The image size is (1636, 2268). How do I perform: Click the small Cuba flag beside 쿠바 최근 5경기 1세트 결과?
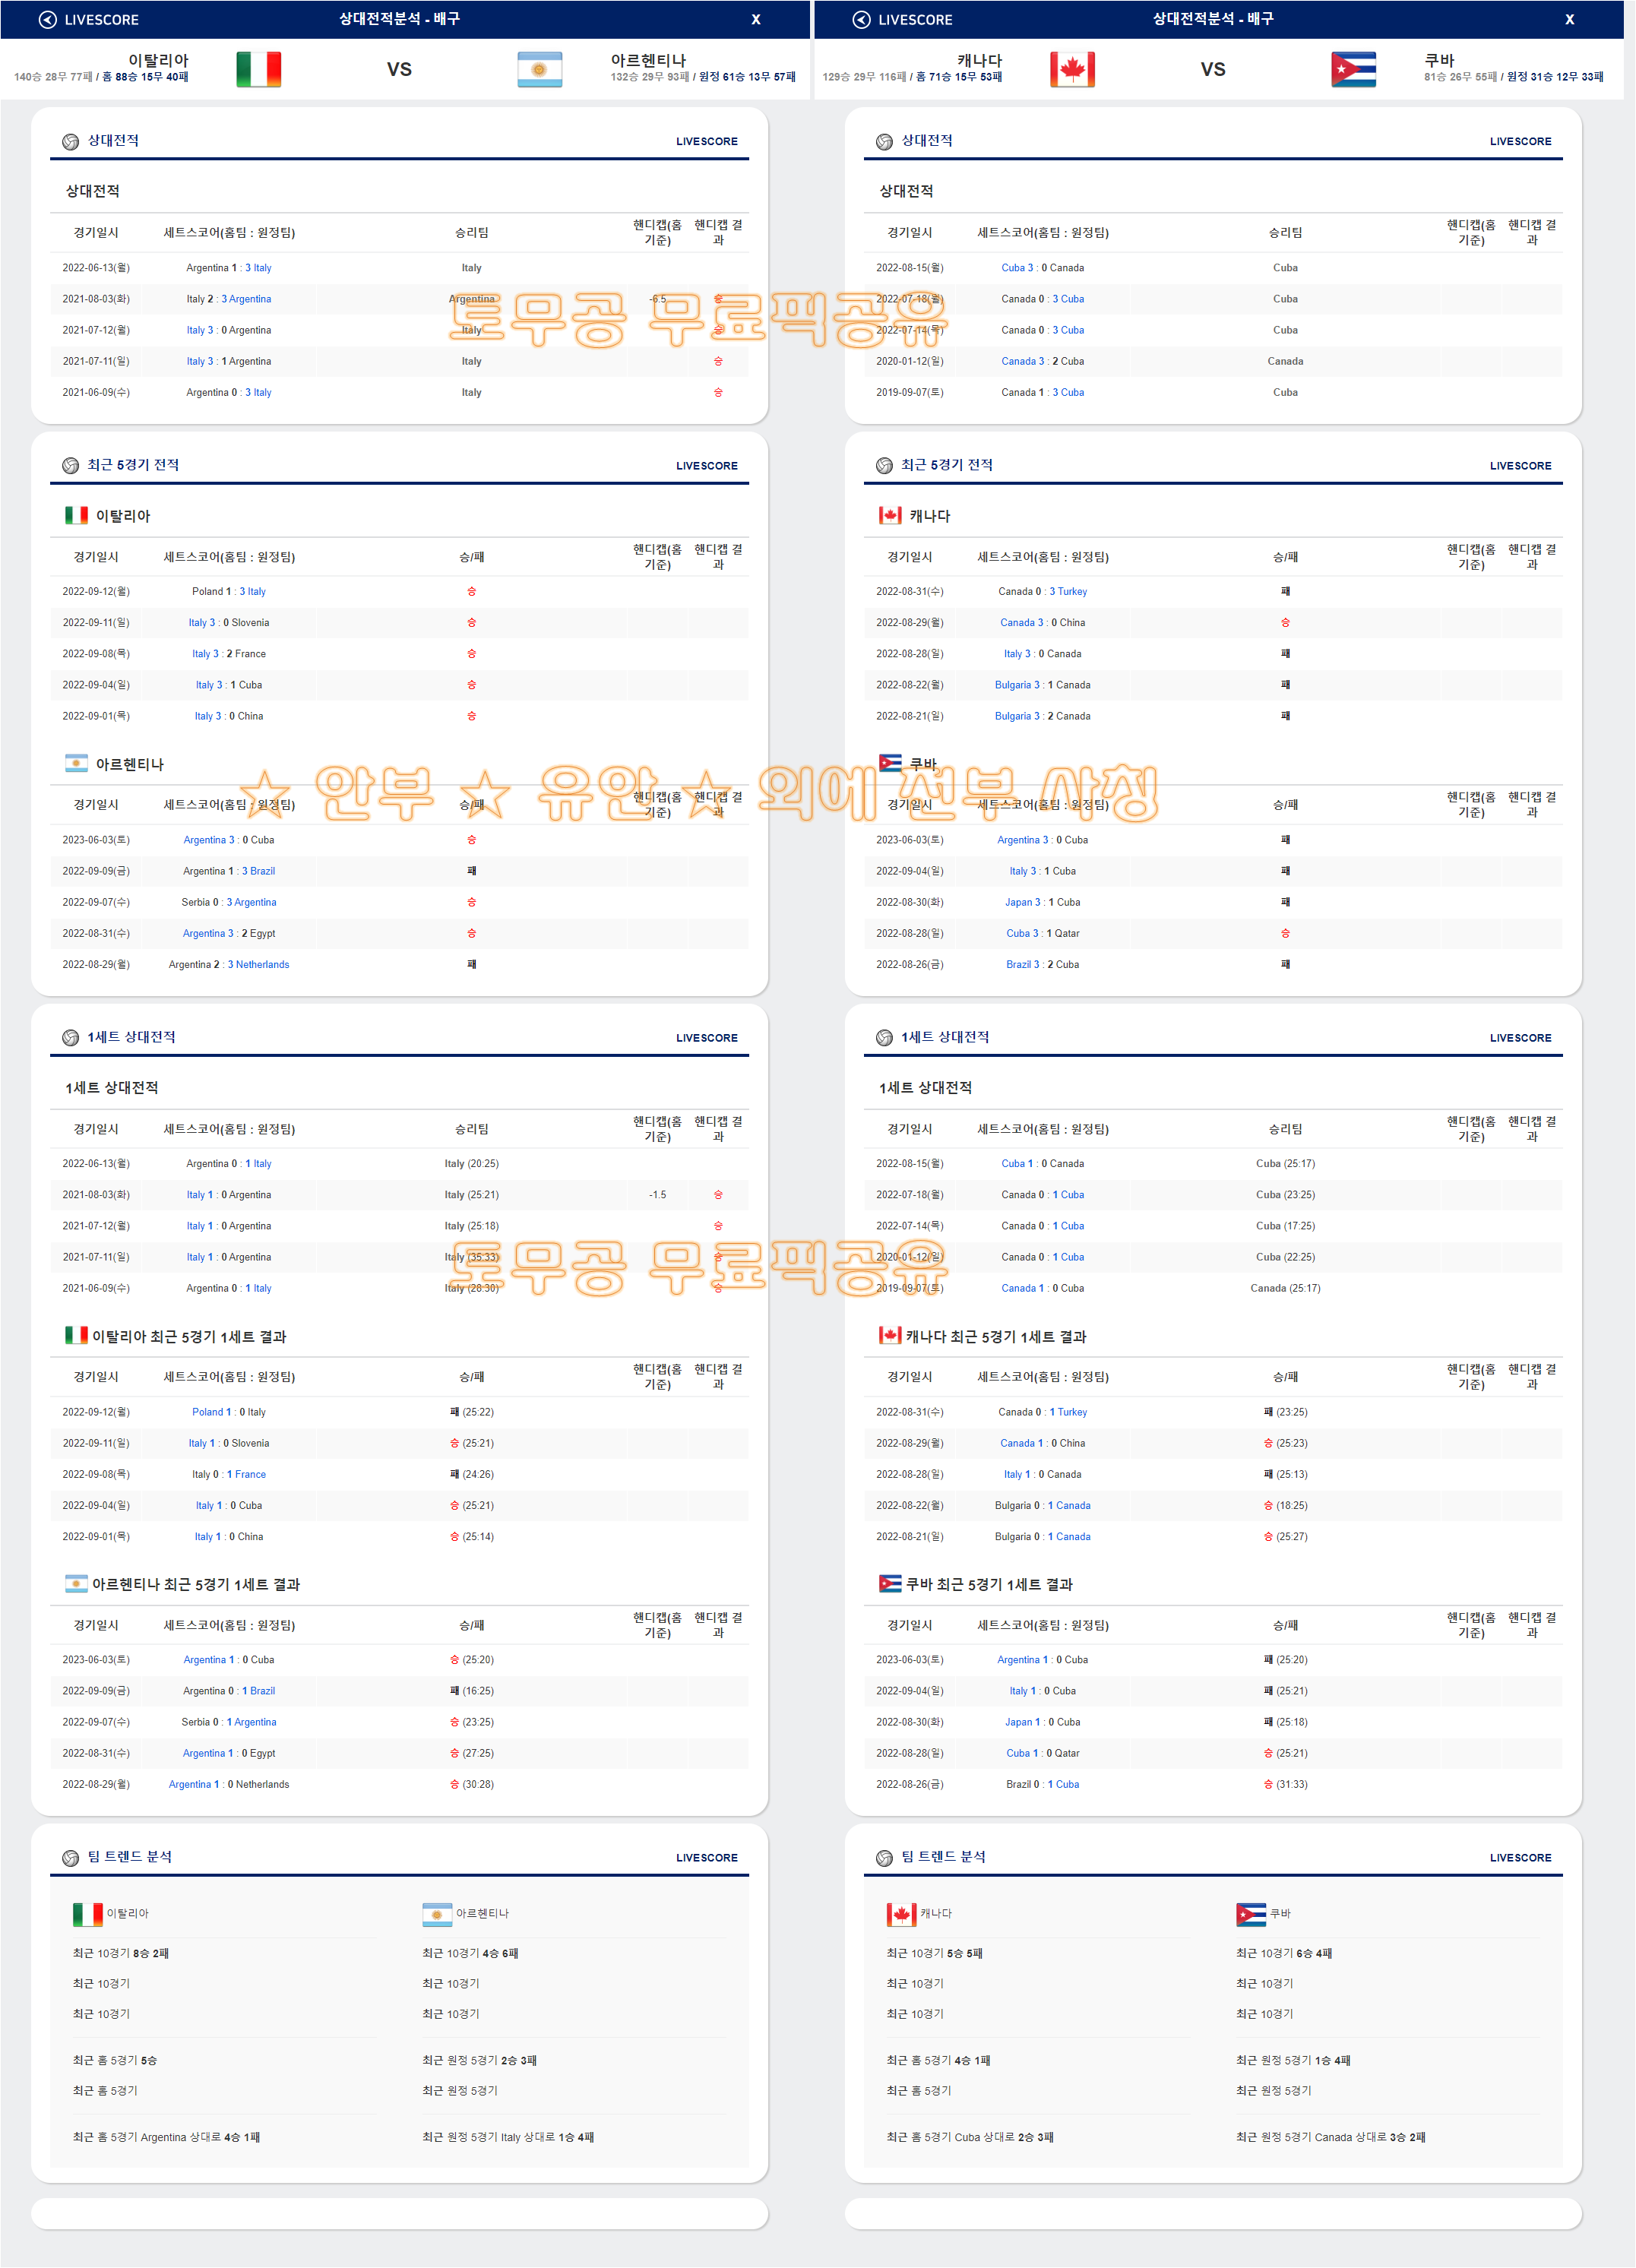tap(889, 1584)
